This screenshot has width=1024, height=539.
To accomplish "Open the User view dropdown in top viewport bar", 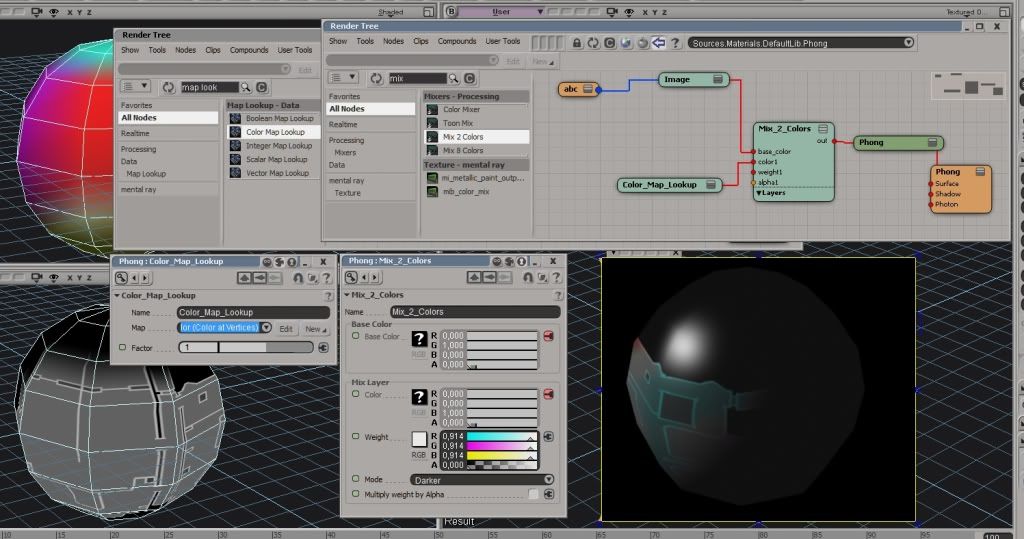I will pyautogui.click(x=502, y=12).
